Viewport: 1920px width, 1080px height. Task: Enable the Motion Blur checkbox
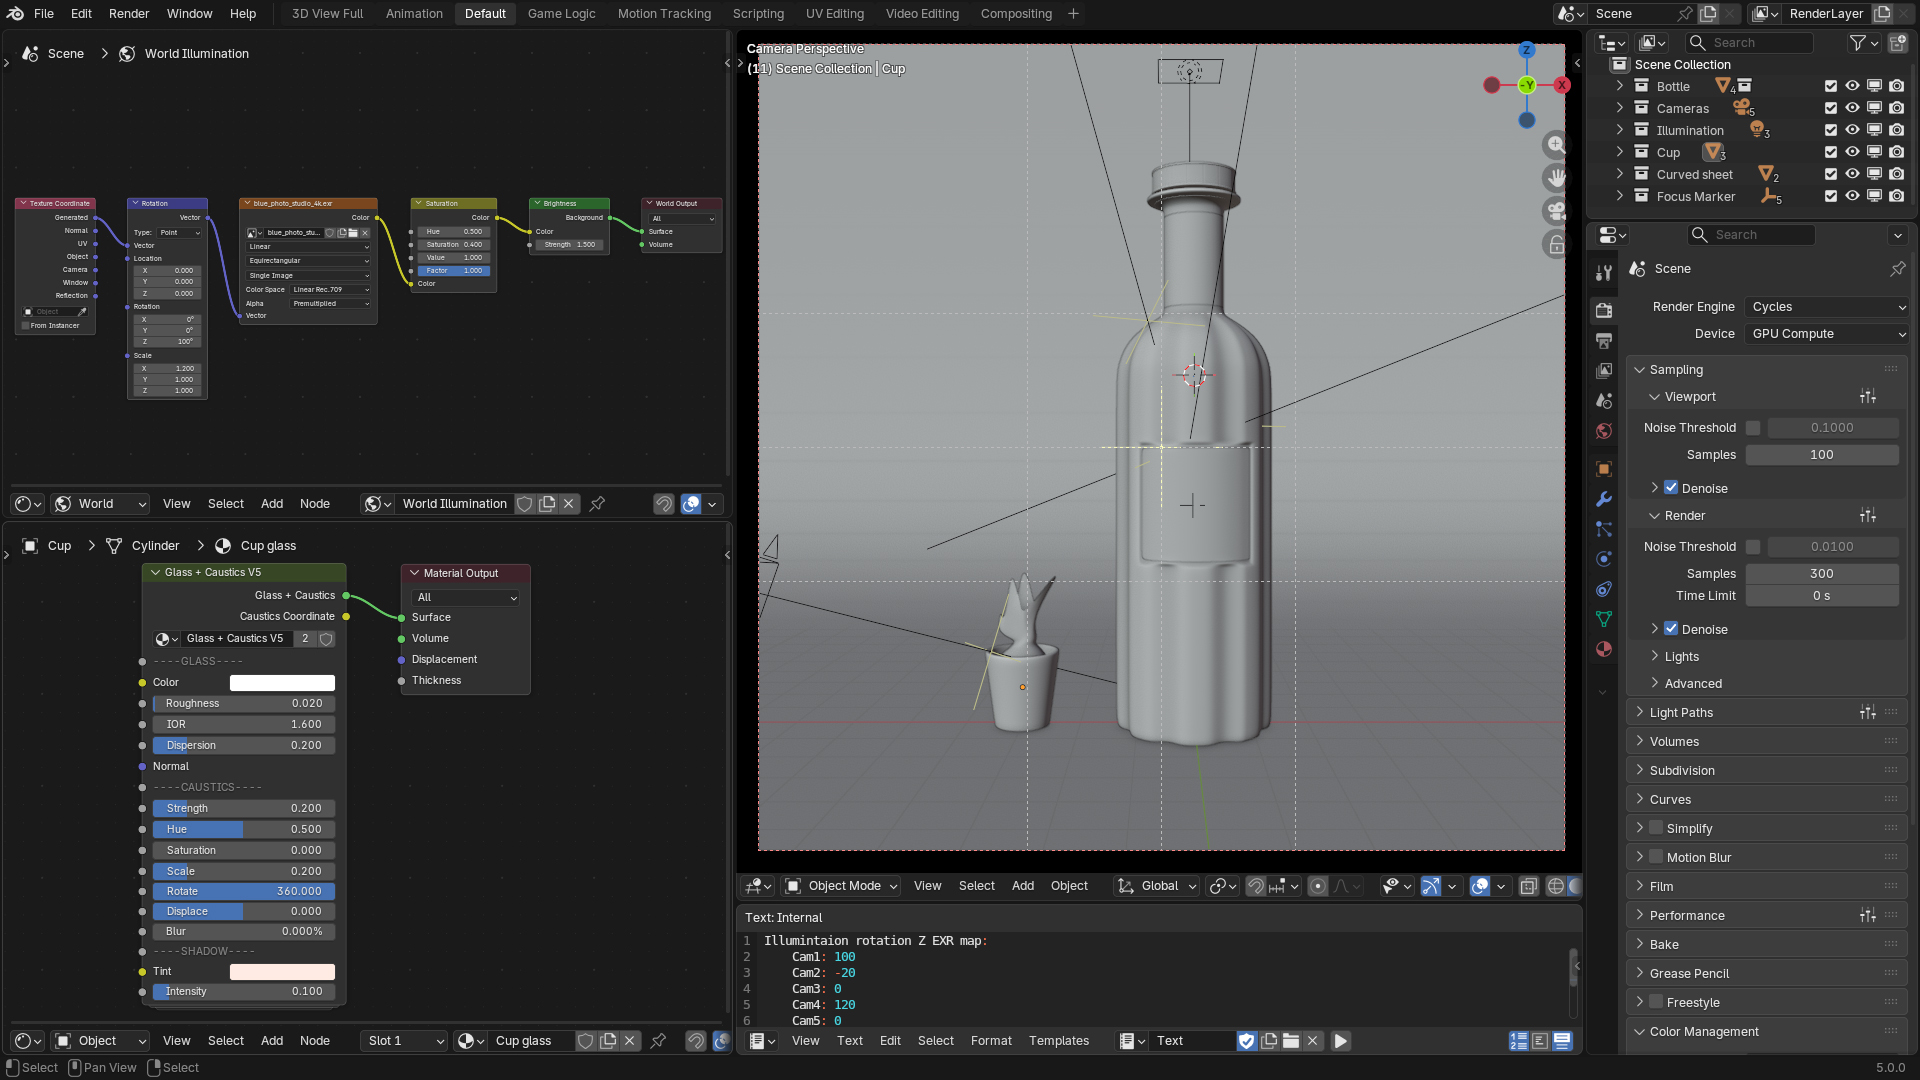pos(1656,857)
